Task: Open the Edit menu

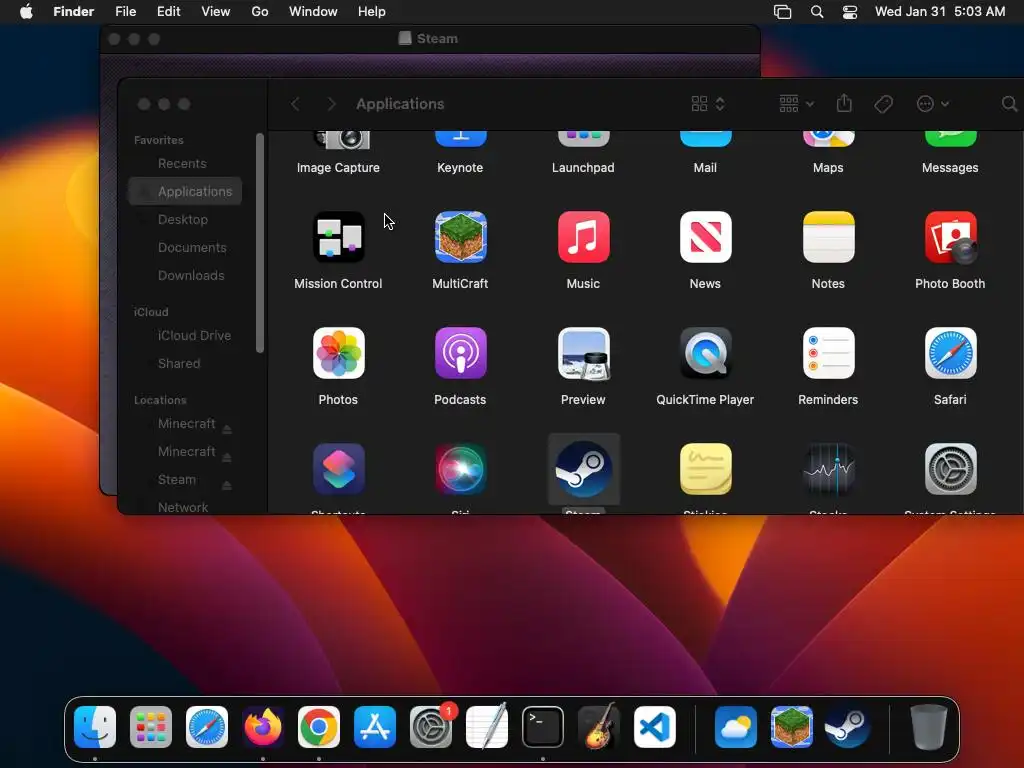Action: (168, 12)
